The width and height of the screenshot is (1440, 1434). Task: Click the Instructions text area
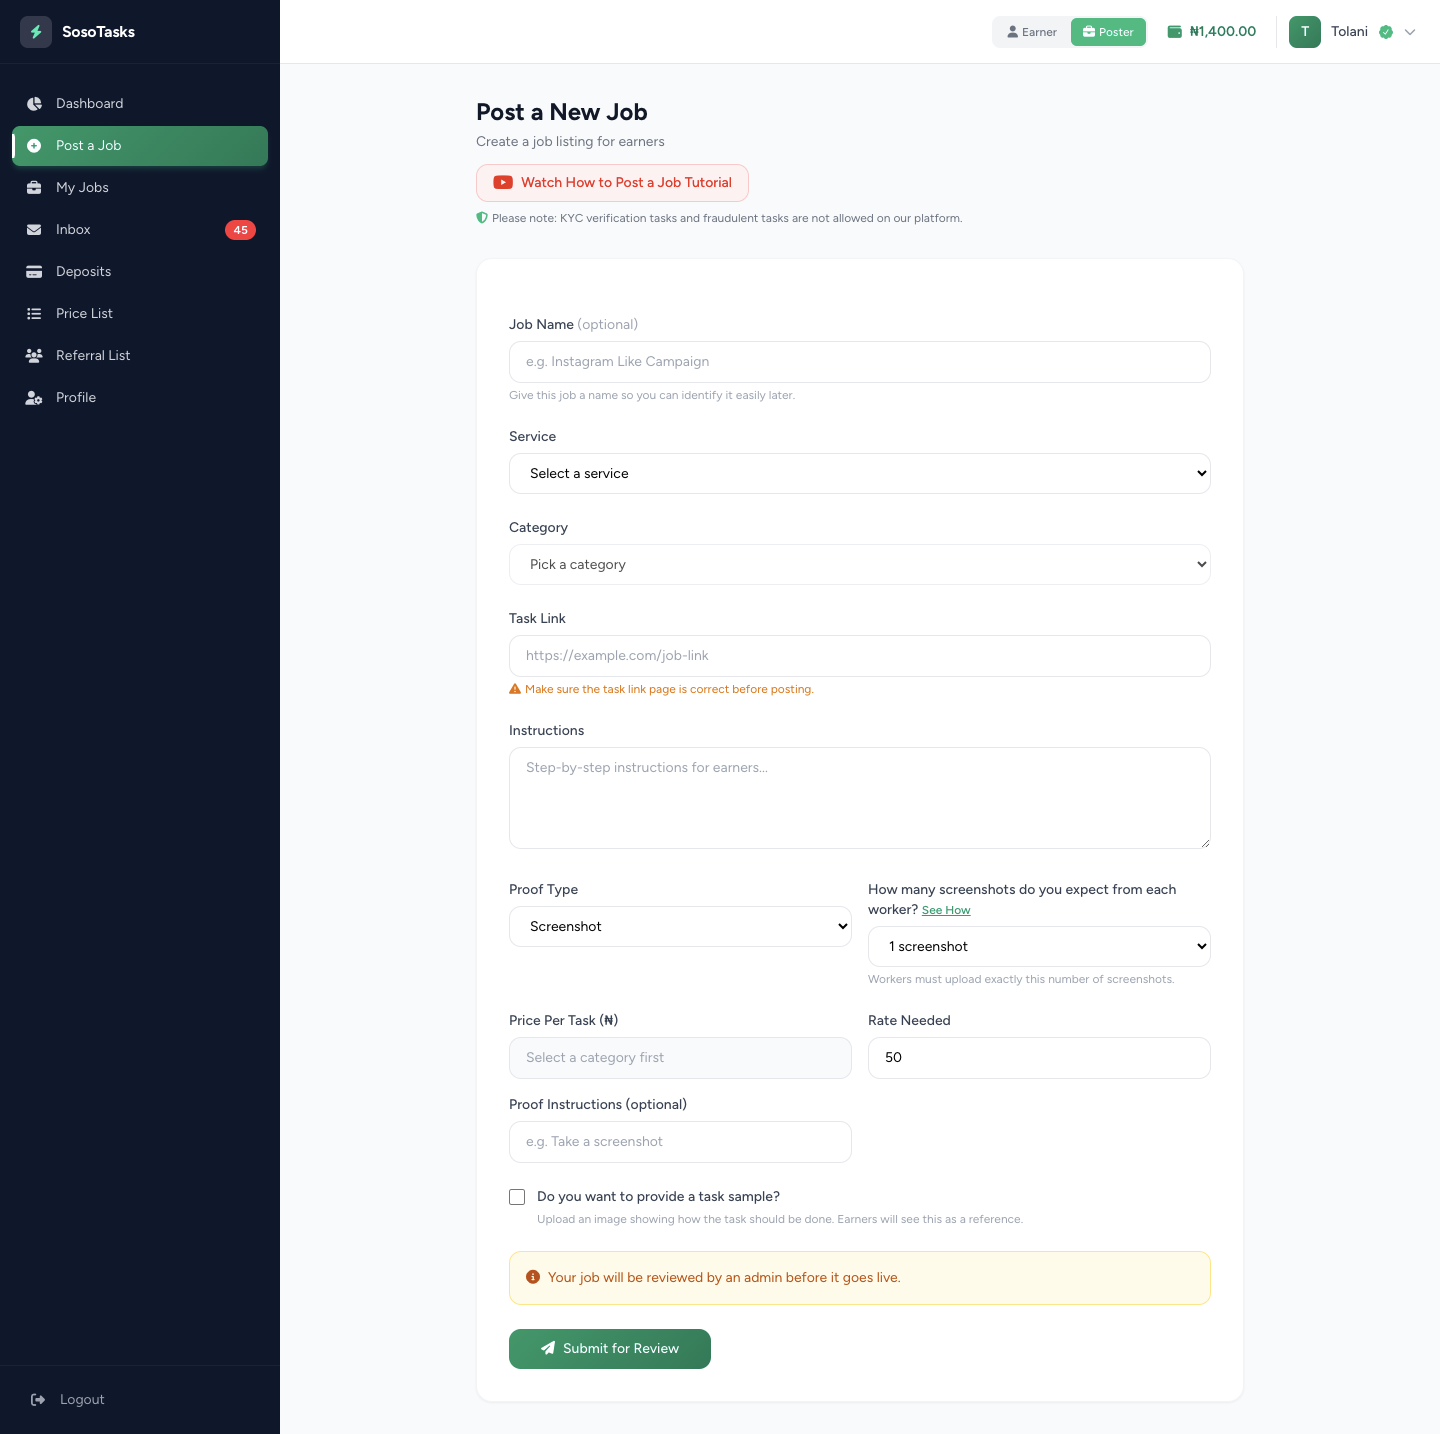[860, 798]
